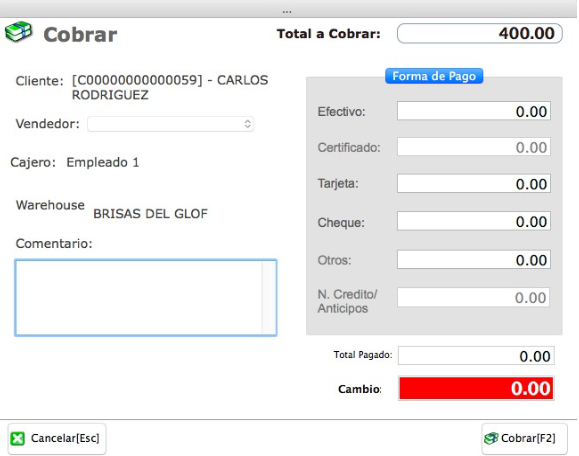Select the Forma de Pago tab label

coord(434,76)
